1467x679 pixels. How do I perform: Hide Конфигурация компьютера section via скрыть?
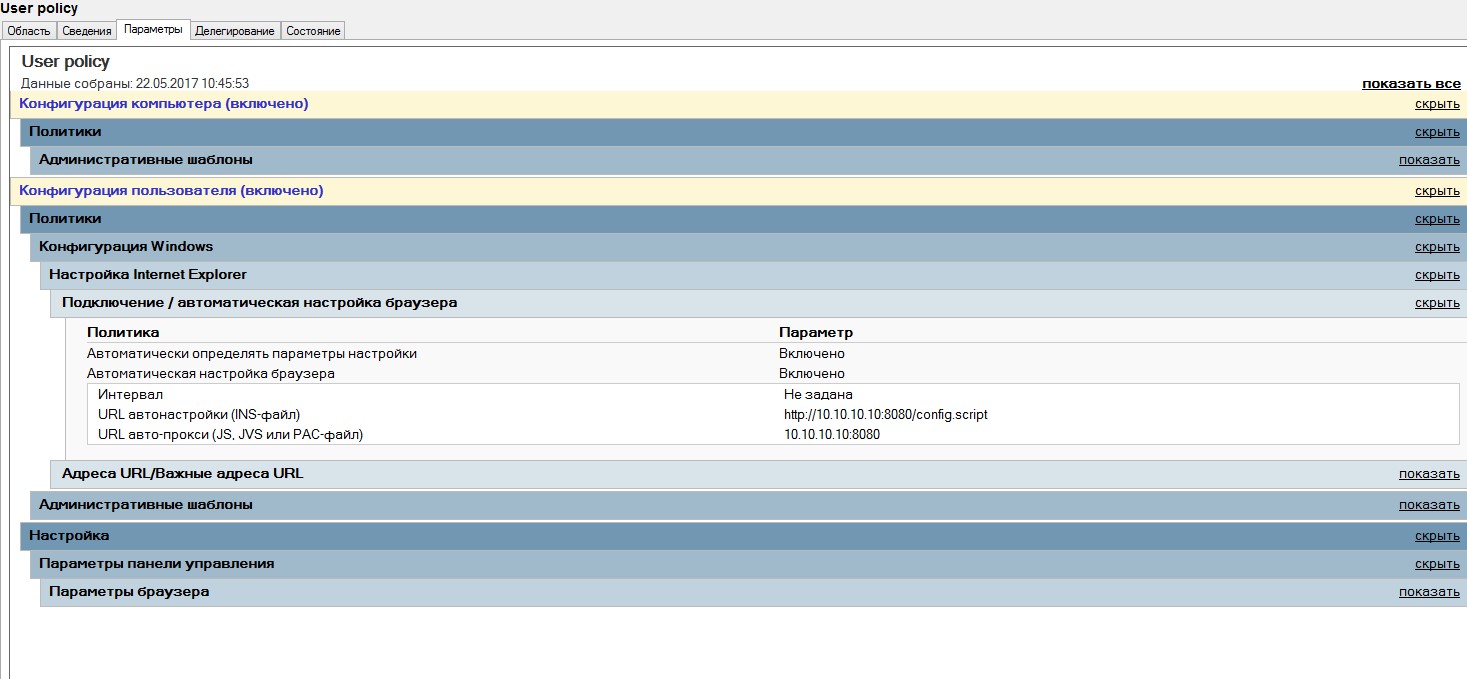click(1437, 103)
